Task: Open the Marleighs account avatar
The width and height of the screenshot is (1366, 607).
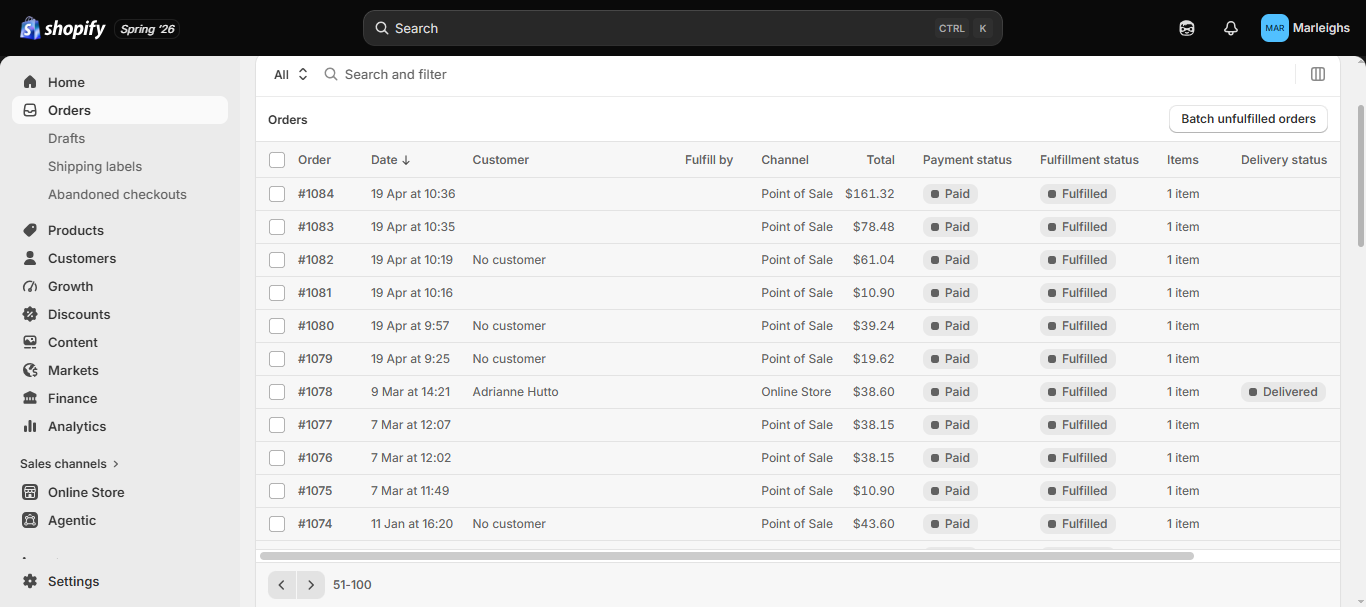Action: [x=1275, y=28]
